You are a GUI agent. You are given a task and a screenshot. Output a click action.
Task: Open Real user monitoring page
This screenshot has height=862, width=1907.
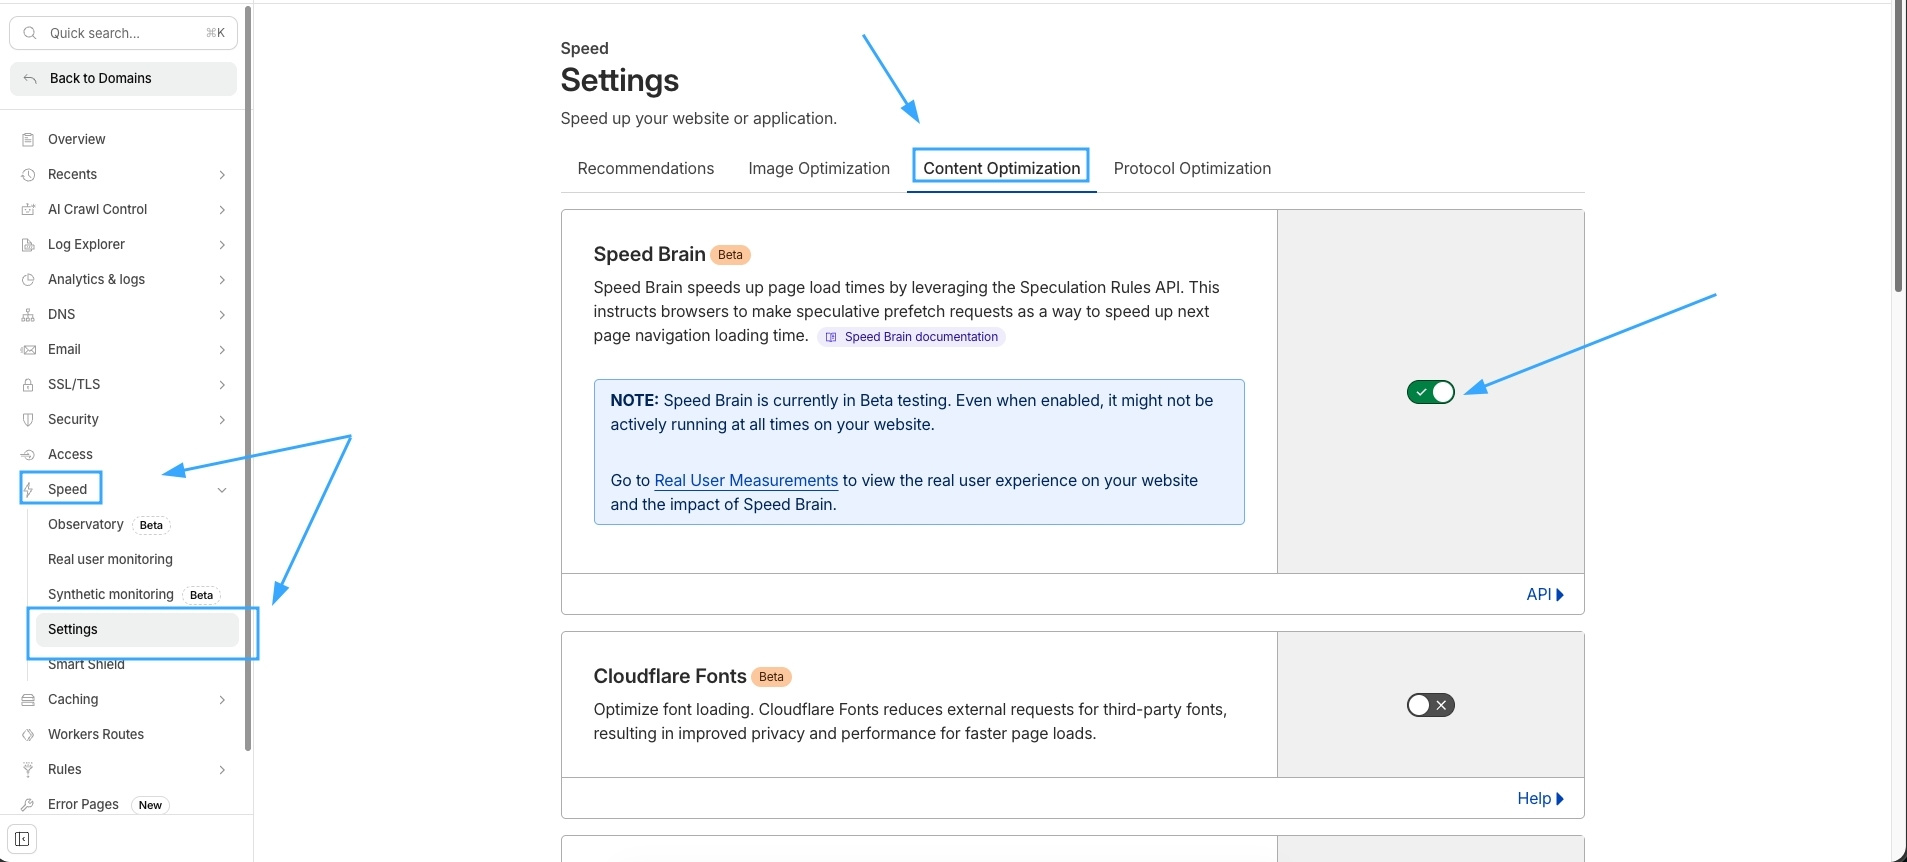click(110, 560)
